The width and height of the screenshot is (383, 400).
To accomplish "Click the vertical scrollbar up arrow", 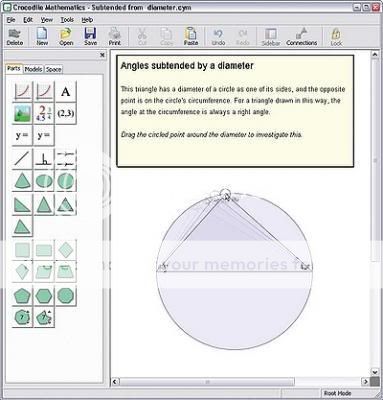I will coord(375,54).
